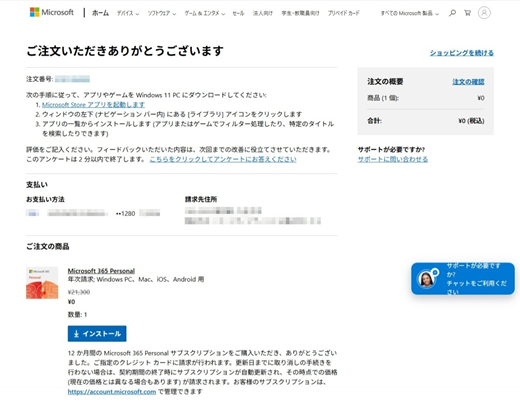Open the 学生・教職員向け navigation item
The height and width of the screenshot is (416, 520).
300,14
